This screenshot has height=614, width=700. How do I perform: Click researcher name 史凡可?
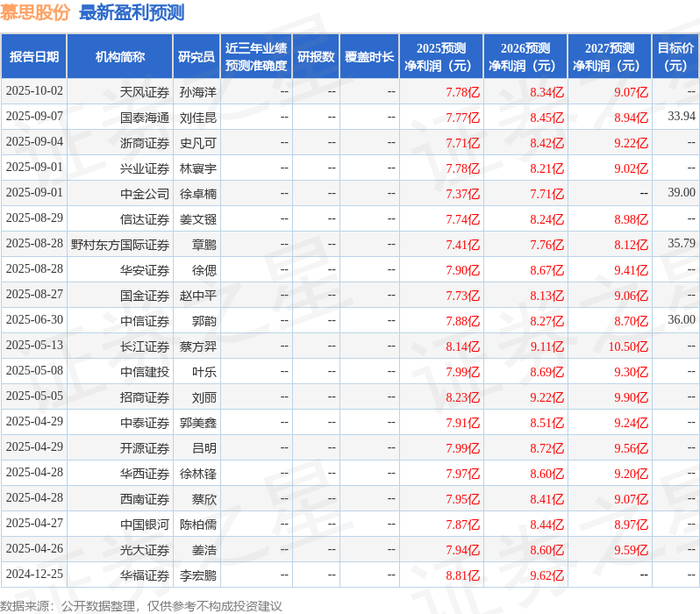(198, 143)
